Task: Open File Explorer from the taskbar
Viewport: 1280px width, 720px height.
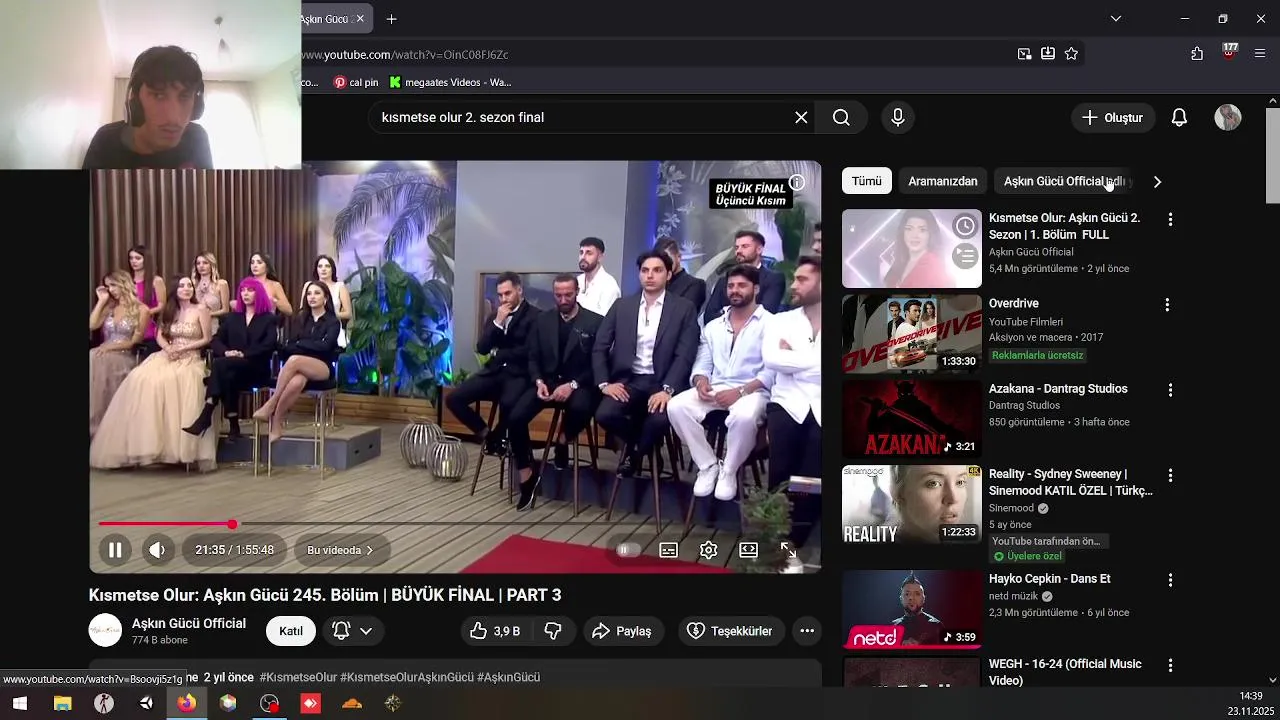Action: [x=62, y=703]
